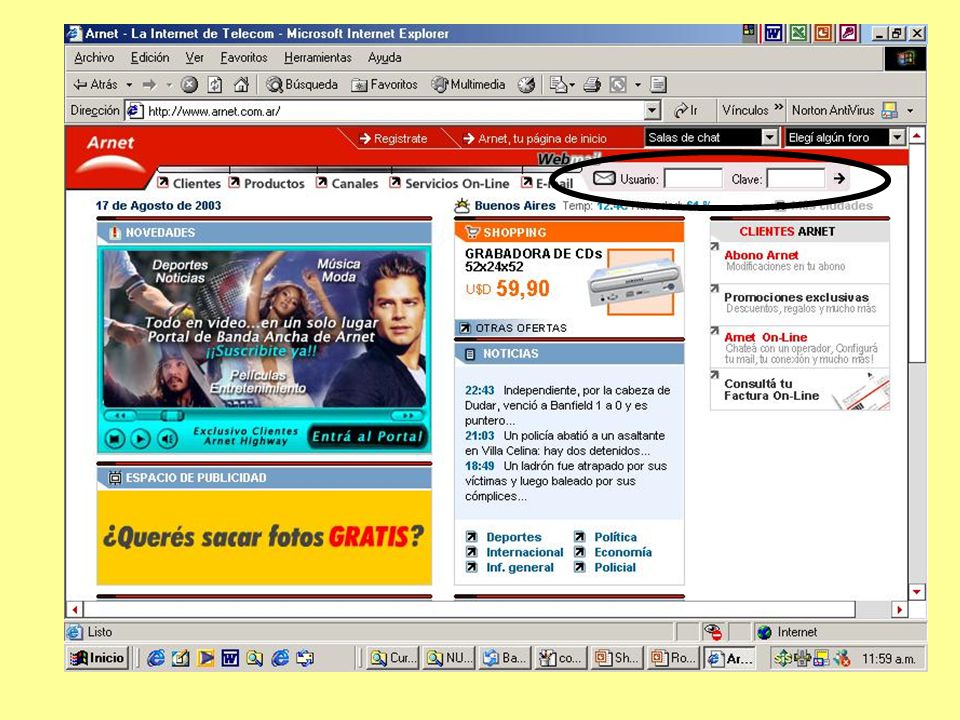Expand the Atrás back history dropdown arrow
This screenshot has height=720, width=960.
pyautogui.click(x=129, y=85)
